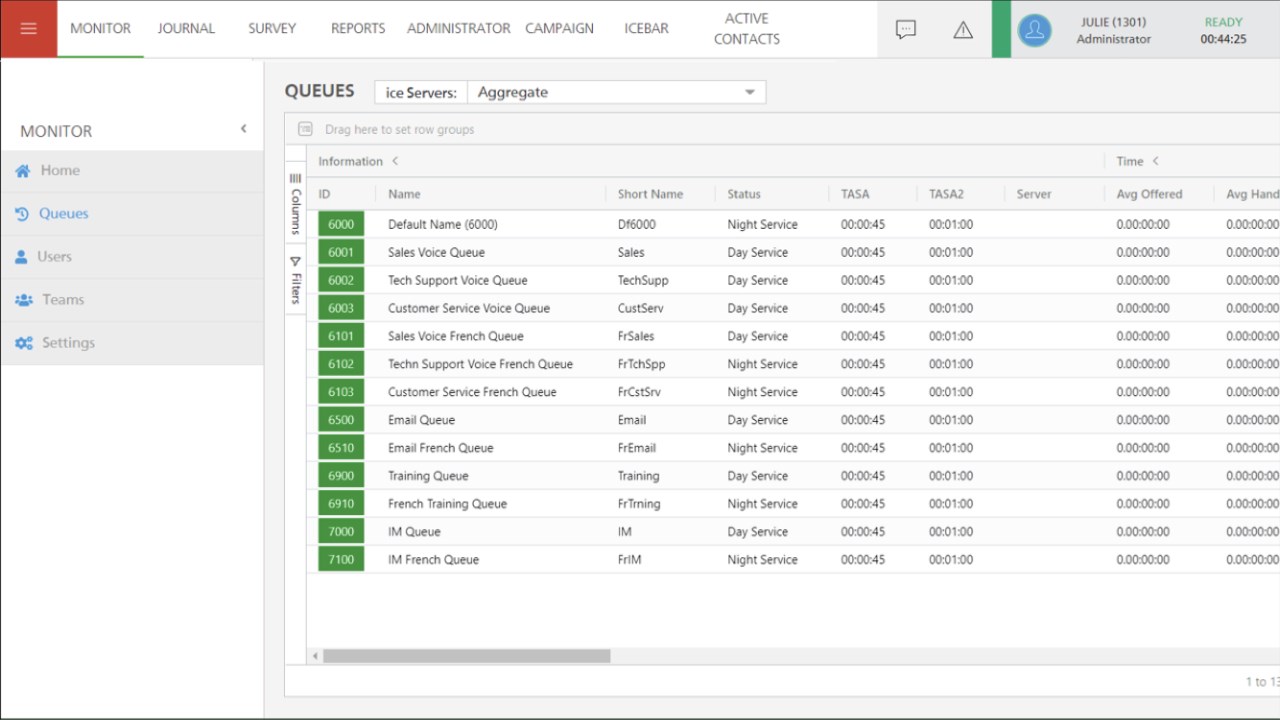Open the CAMPAIGN tab
This screenshot has height=720, width=1280.
pos(559,28)
